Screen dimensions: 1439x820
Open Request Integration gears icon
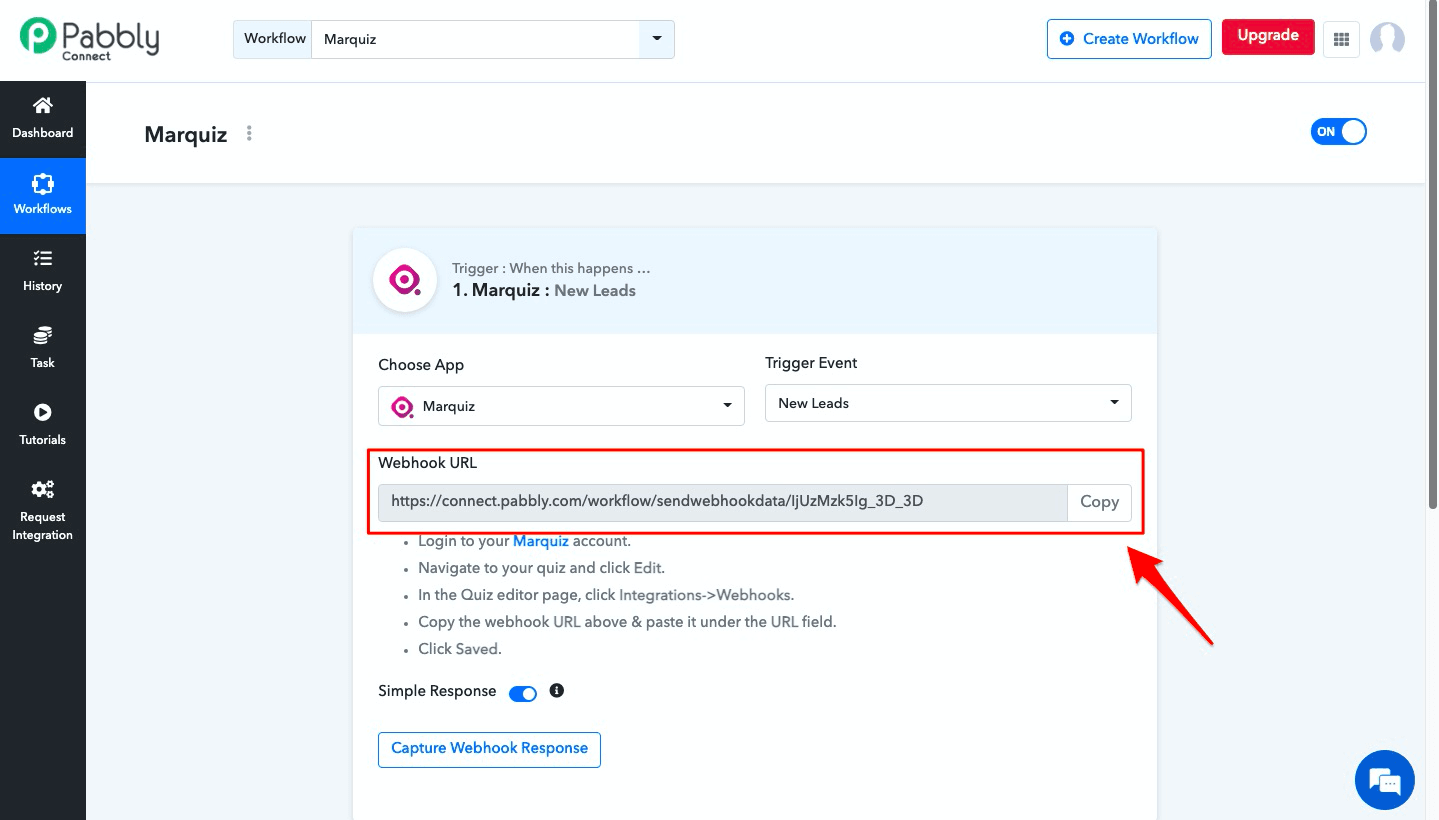click(x=43, y=489)
